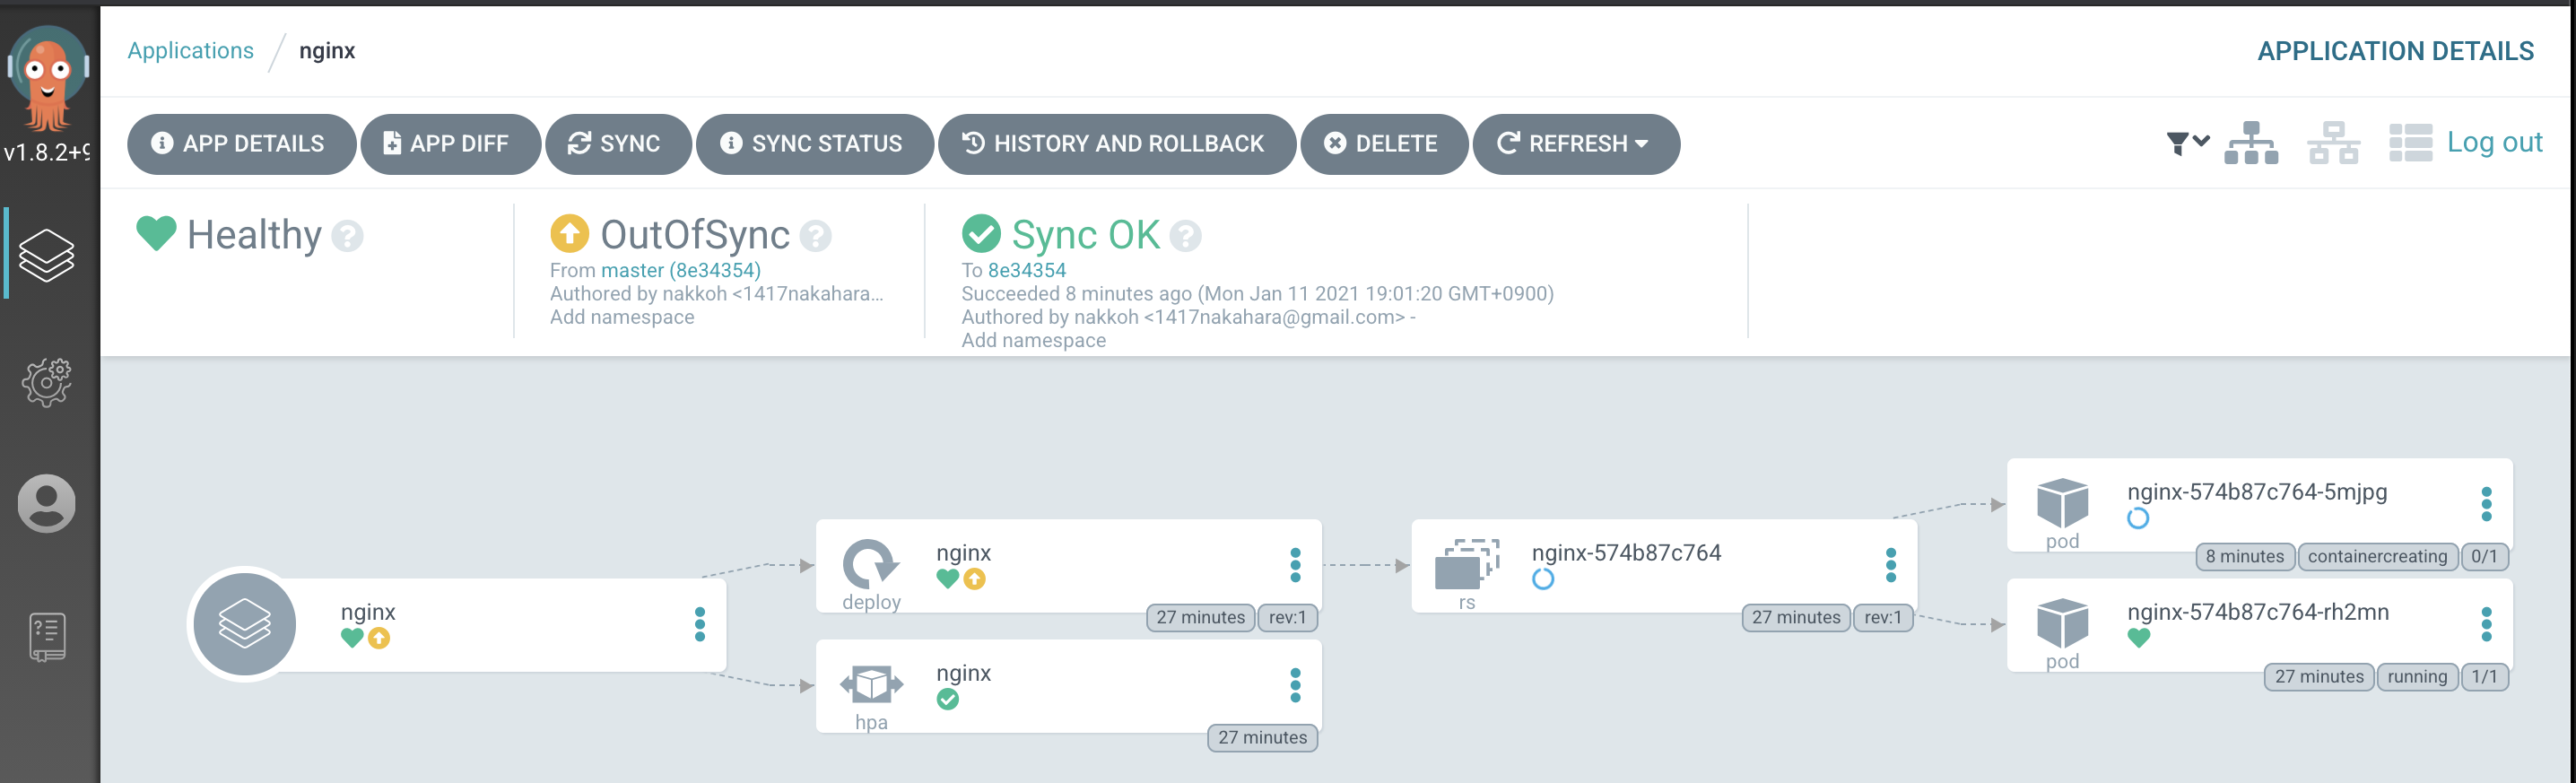This screenshot has height=783, width=2576.
Task: Click 1/1 ready count tag
Action: click(2484, 677)
